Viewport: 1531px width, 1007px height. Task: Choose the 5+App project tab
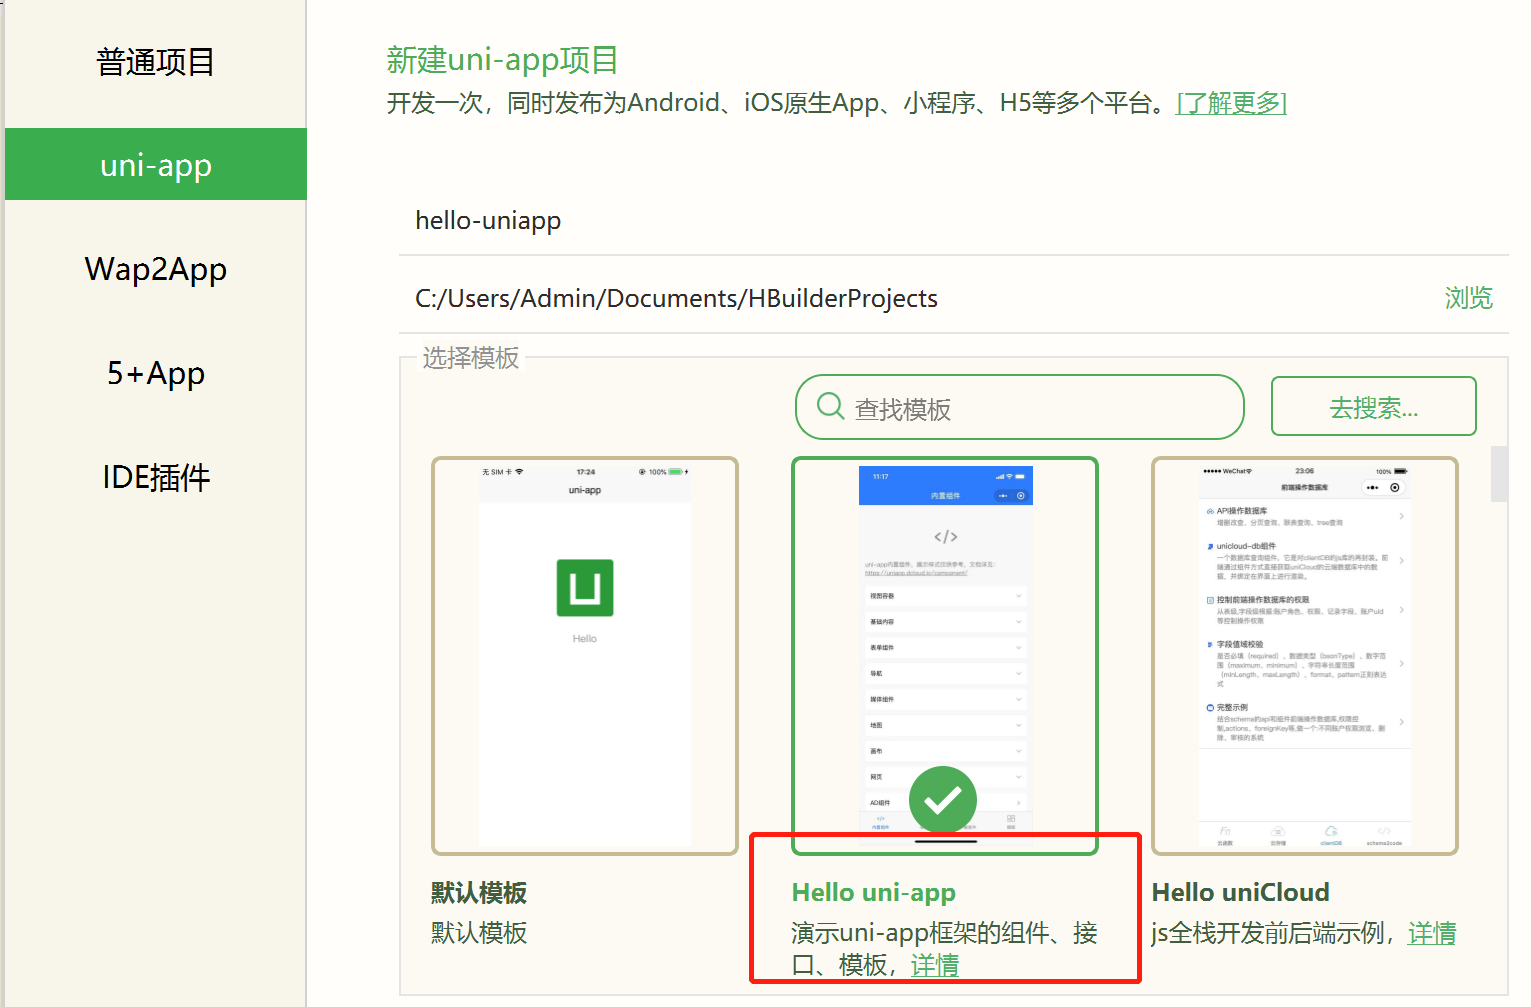(155, 373)
